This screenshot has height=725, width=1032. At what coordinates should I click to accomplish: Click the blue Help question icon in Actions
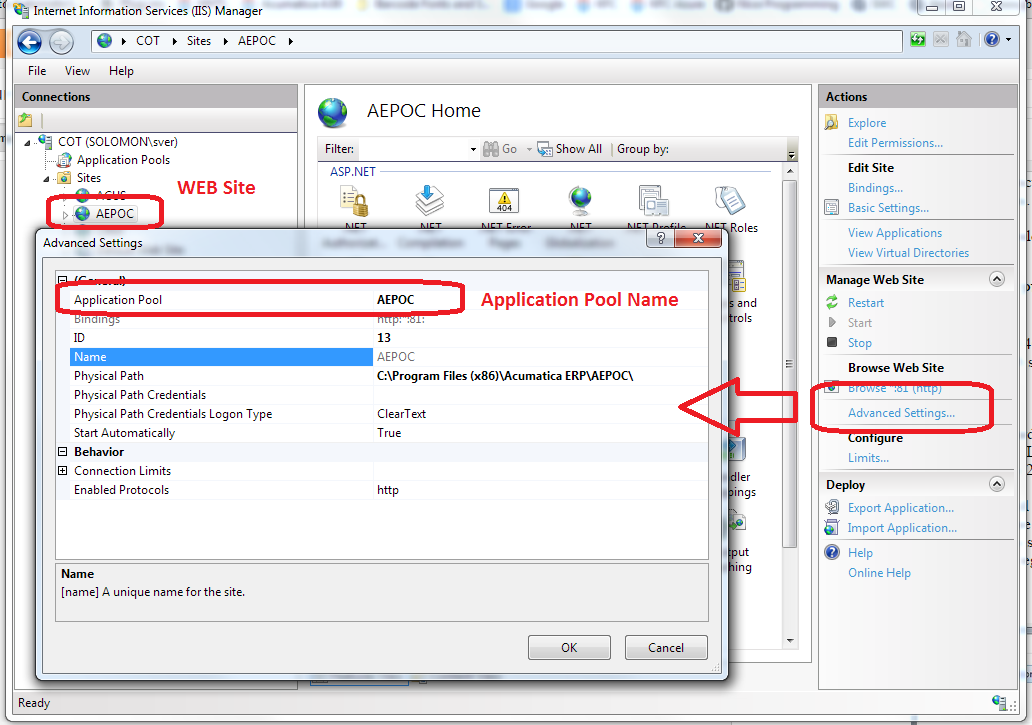click(x=832, y=552)
